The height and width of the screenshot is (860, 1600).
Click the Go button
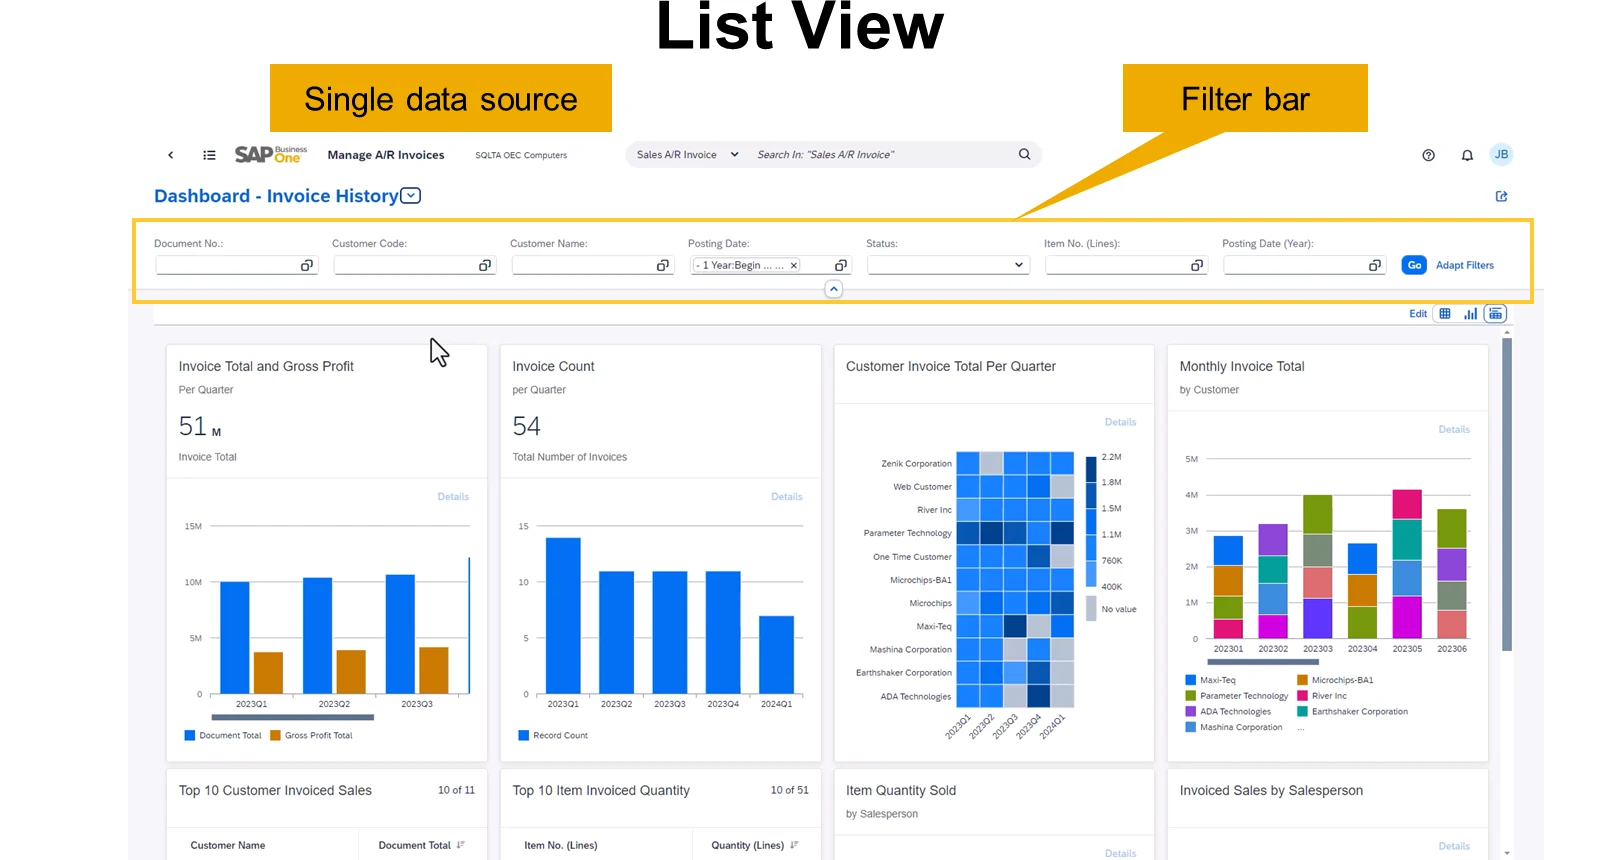(x=1414, y=265)
